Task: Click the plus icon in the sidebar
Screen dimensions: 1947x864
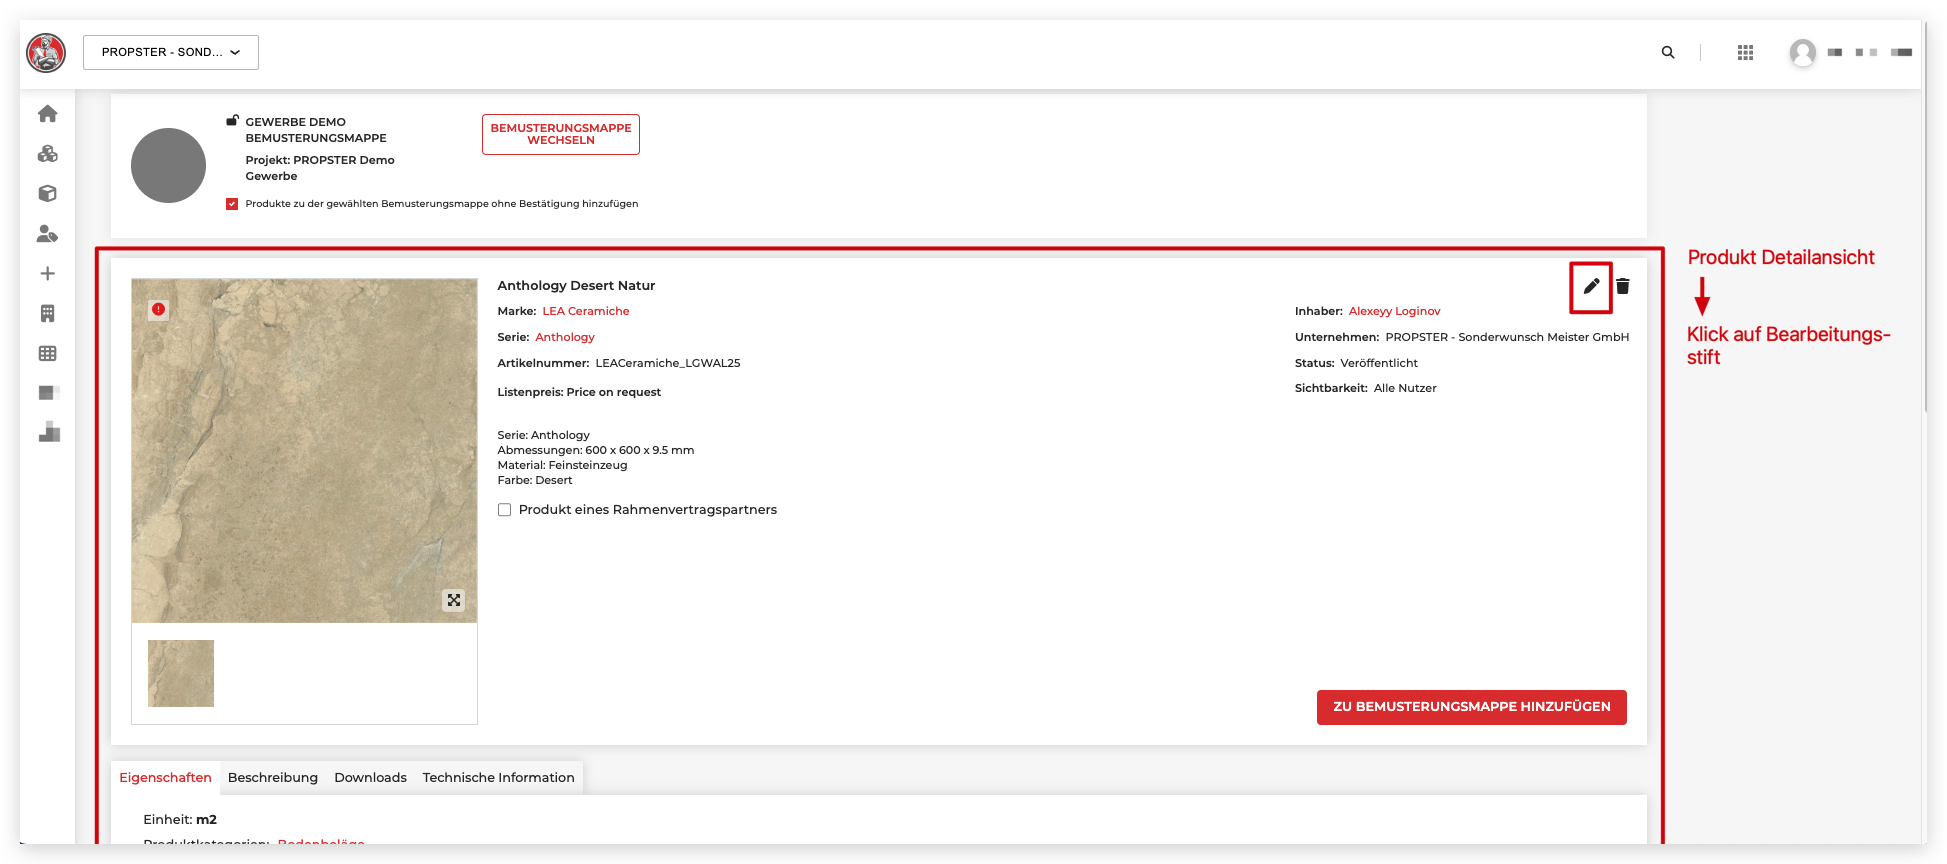Action: click(47, 274)
